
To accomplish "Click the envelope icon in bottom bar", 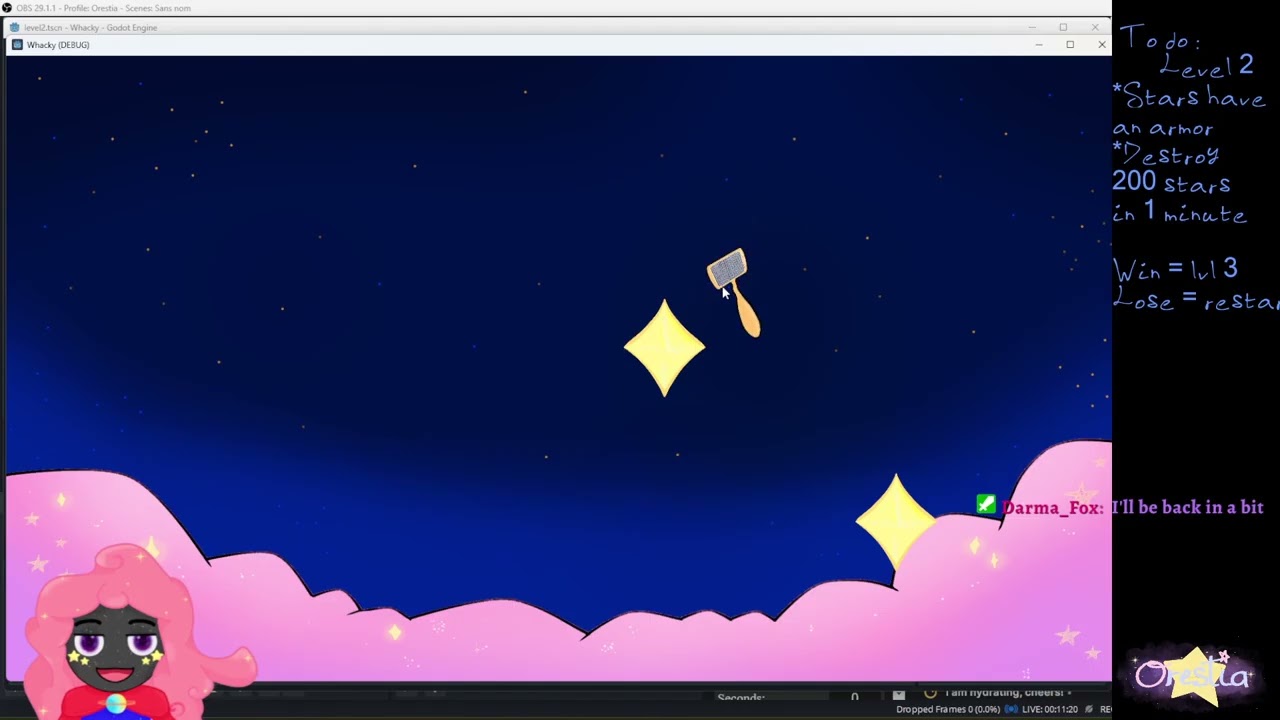I will point(898,695).
